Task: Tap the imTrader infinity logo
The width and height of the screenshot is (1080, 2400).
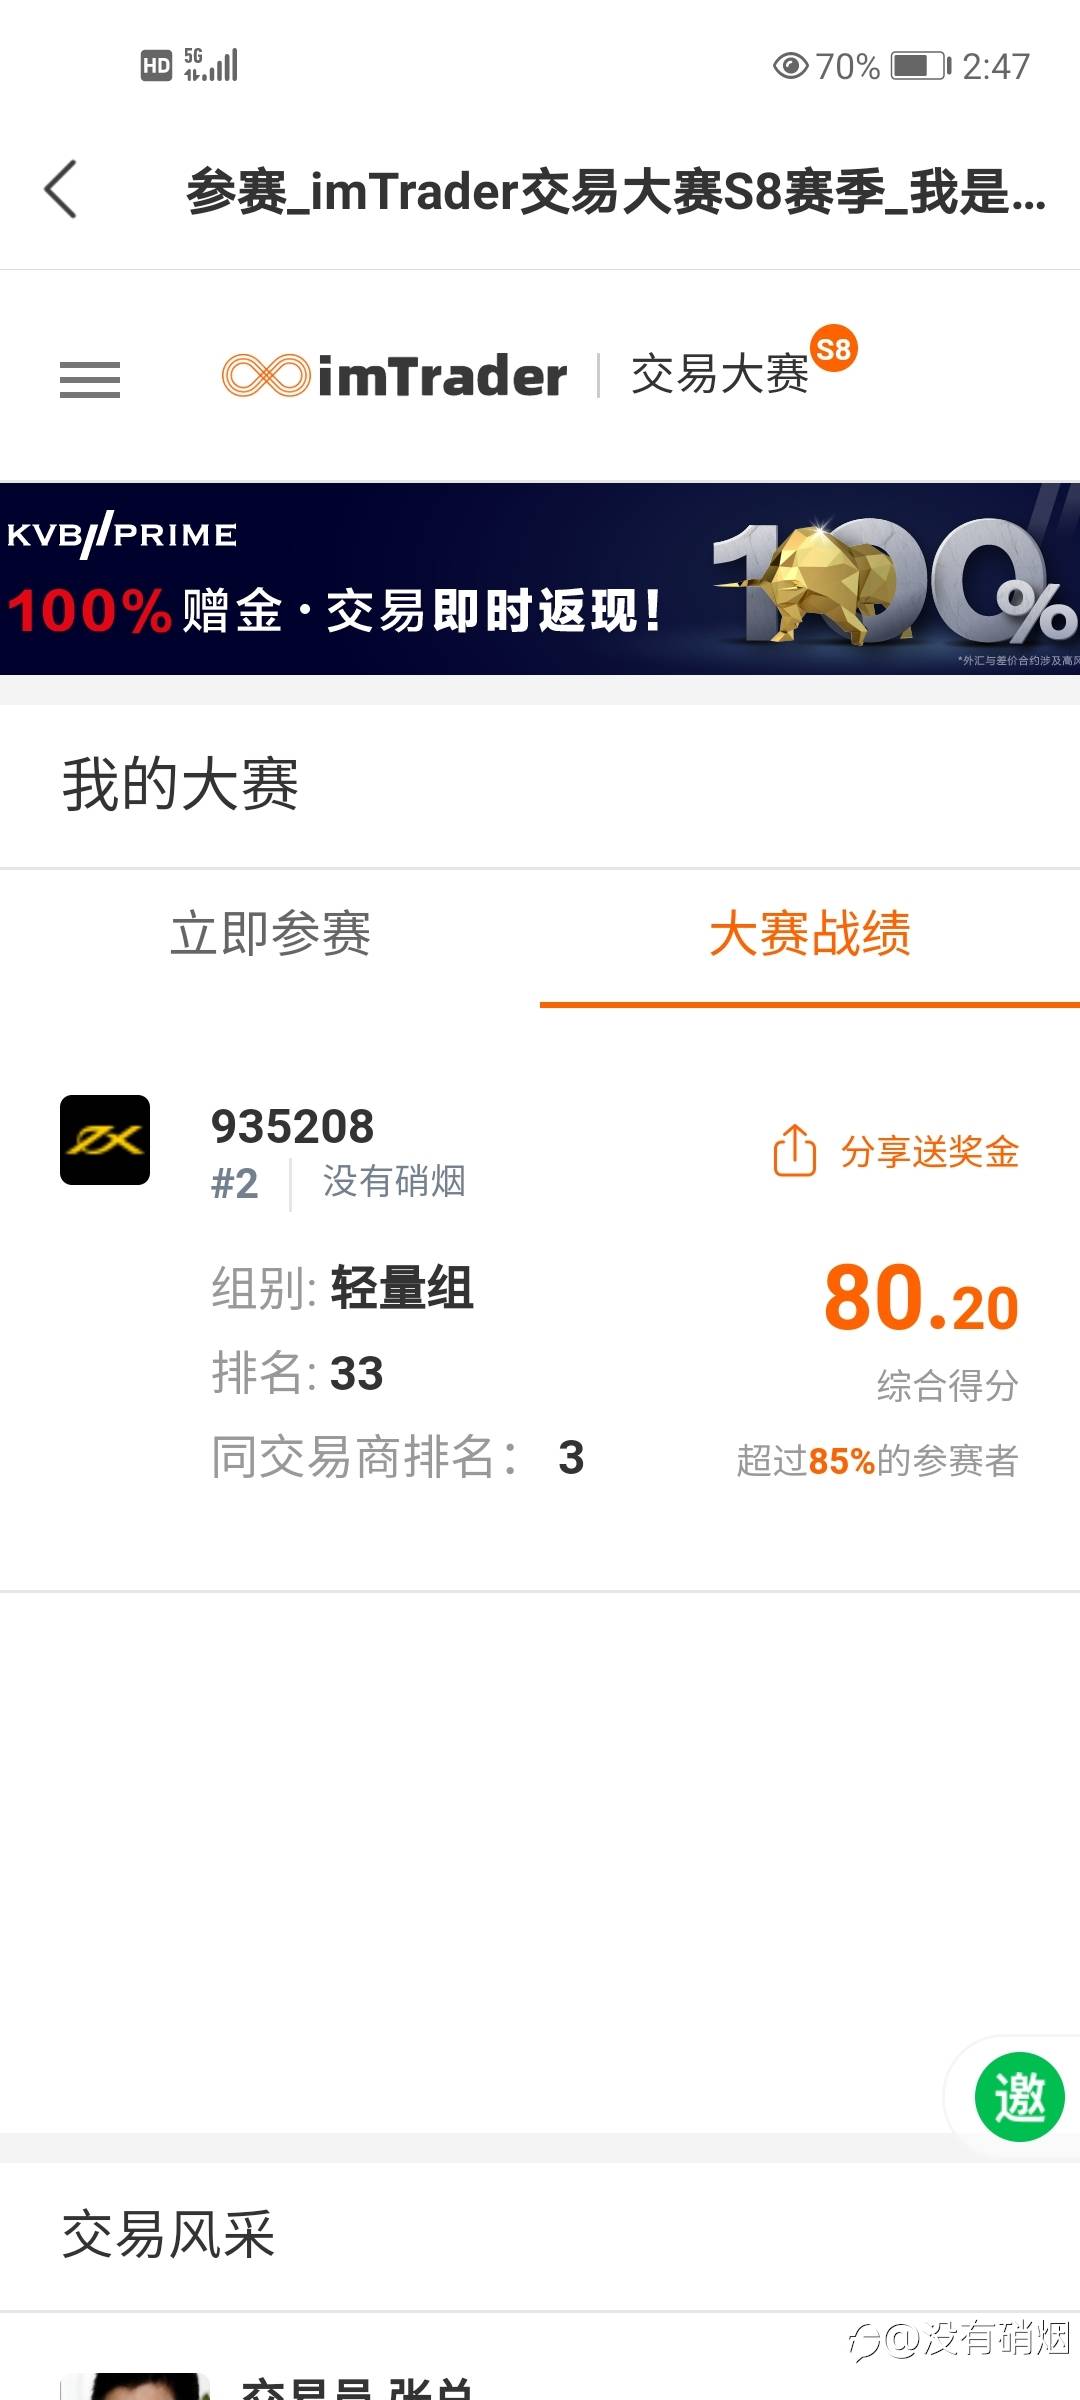Action: (266, 376)
